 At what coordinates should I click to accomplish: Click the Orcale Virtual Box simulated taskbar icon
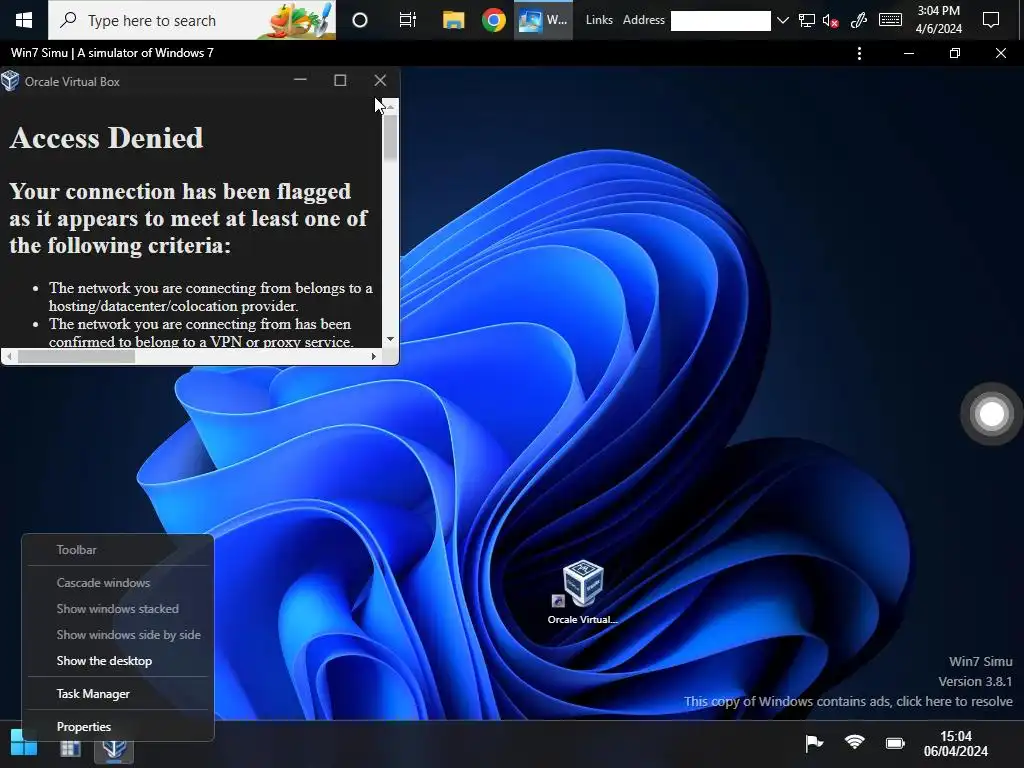(114, 748)
